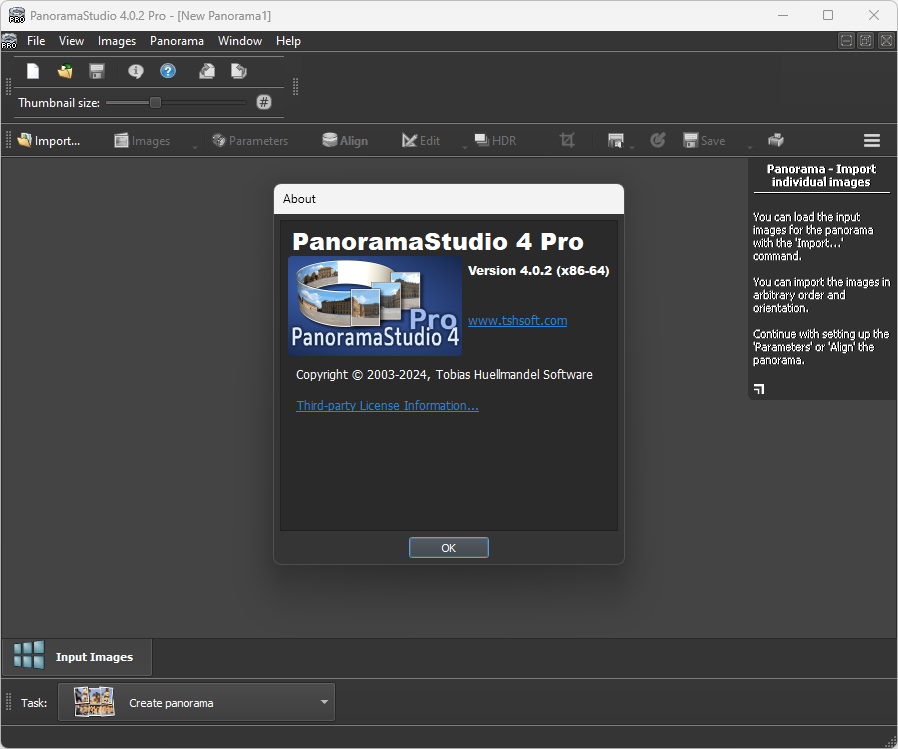Create a new panorama with the blank page icon
Image resolution: width=898 pixels, height=749 pixels.
[33, 71]
